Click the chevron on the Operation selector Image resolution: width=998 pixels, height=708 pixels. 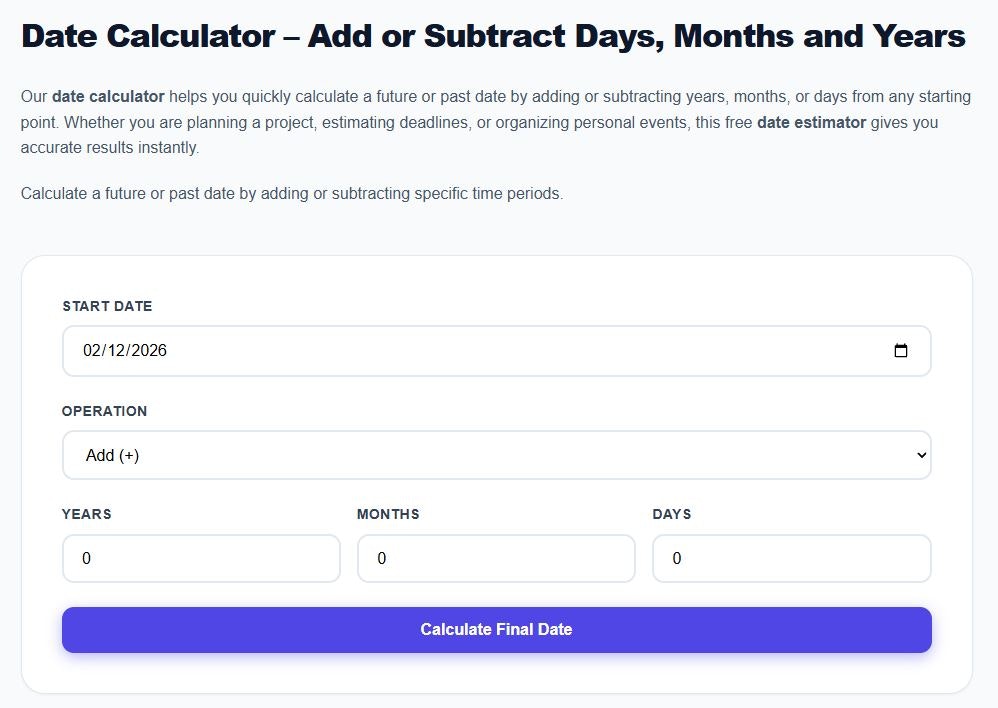pos(921,454)
